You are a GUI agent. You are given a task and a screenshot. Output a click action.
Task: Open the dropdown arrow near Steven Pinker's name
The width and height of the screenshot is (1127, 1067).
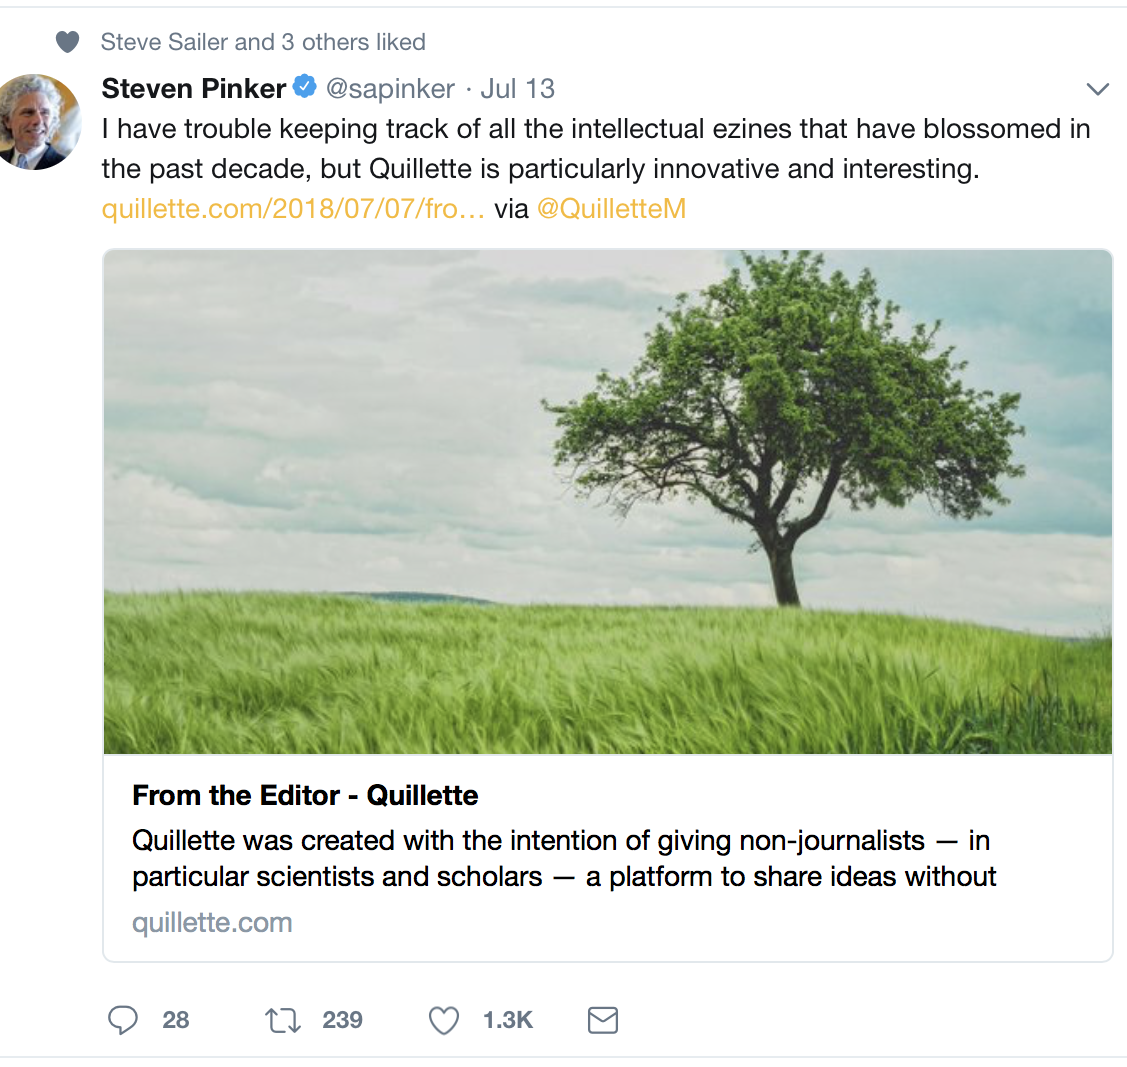[x=1097, y=88]
